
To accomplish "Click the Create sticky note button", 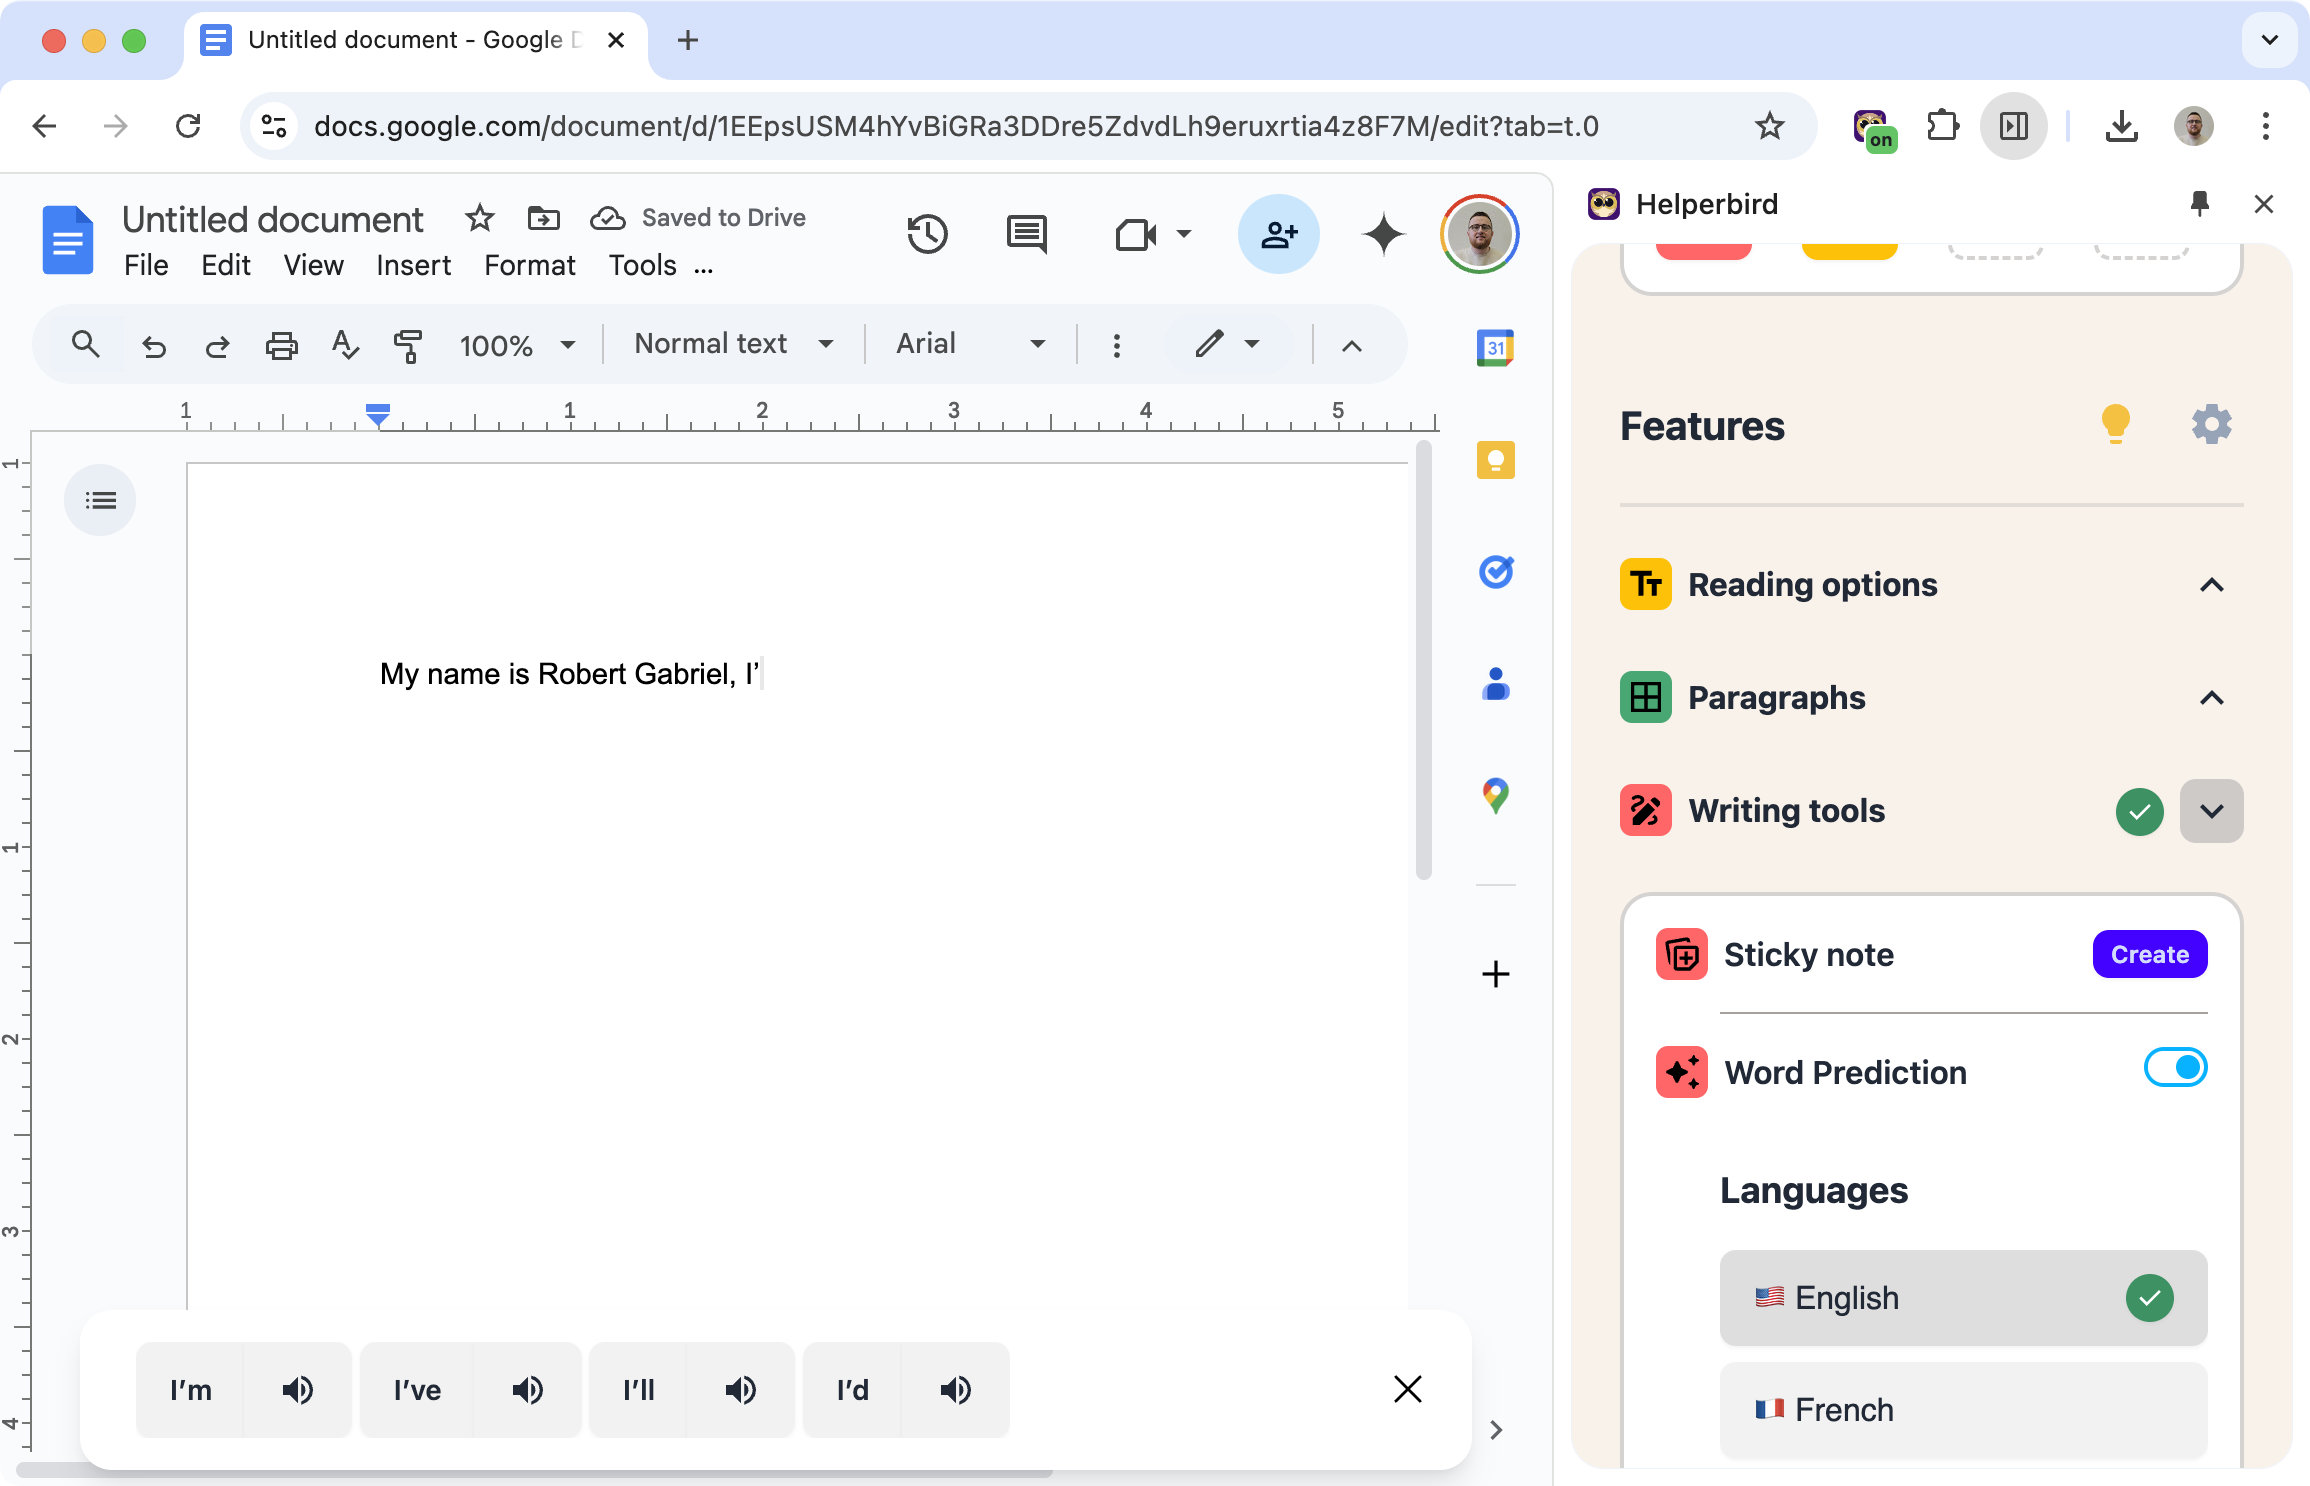I will click(2152, 954).
